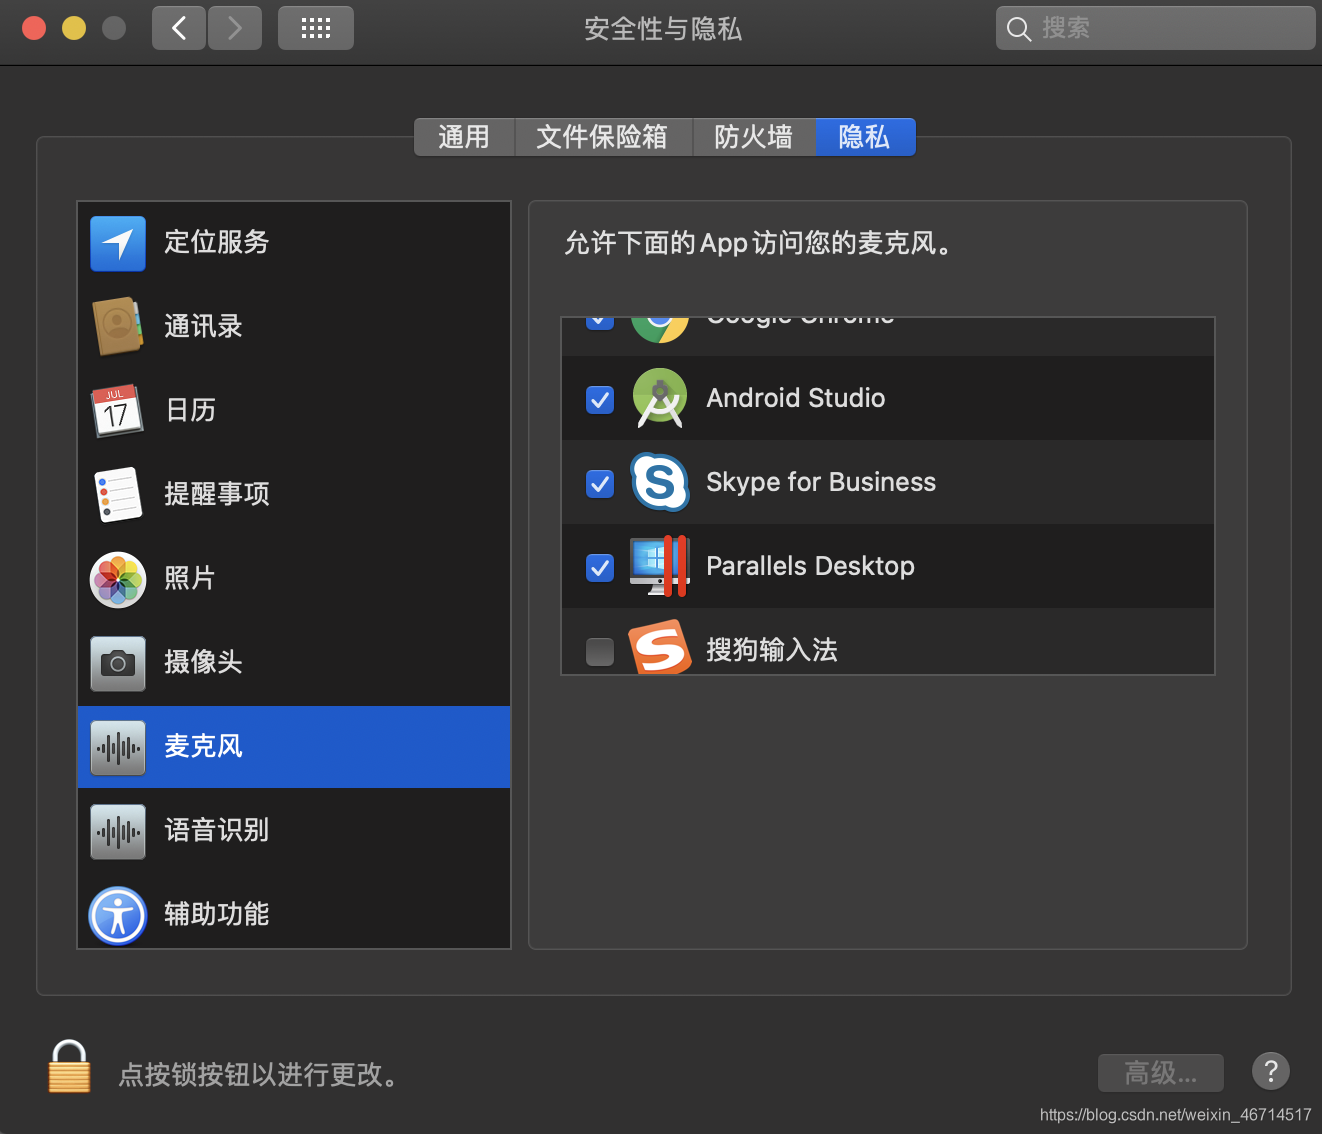Viewport: 1322px width, 1134px height.
Task: Select the 日历 label in sidebar
Action: (x=191, y=410)
